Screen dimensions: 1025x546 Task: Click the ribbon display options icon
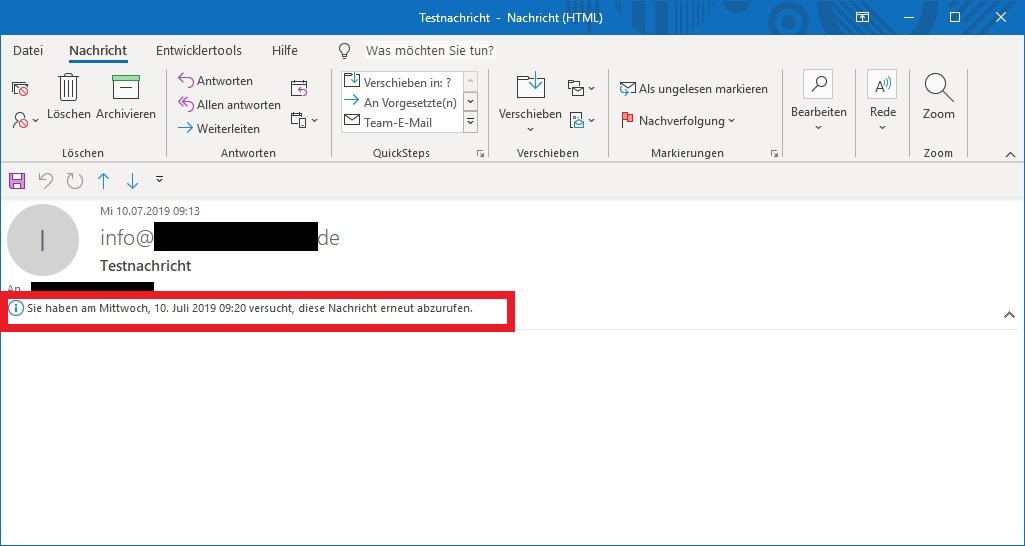point(863,18)
